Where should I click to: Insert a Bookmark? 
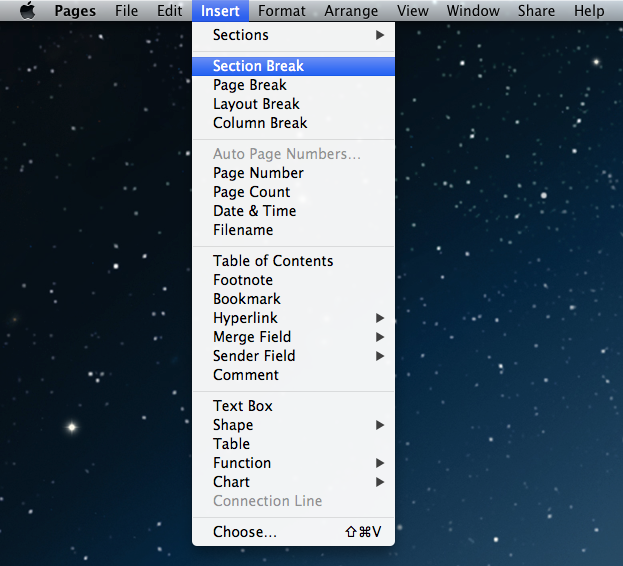point(293,299)
